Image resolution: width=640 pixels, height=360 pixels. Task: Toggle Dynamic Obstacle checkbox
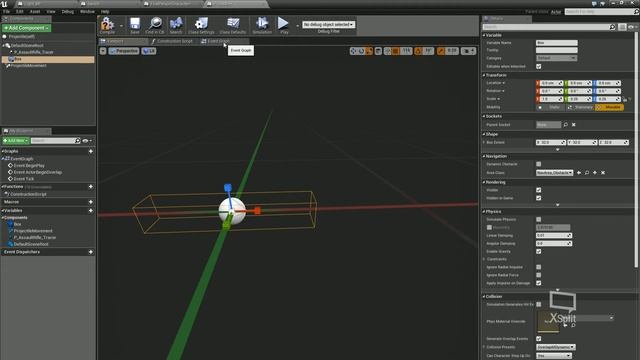(x=538, y=164)
